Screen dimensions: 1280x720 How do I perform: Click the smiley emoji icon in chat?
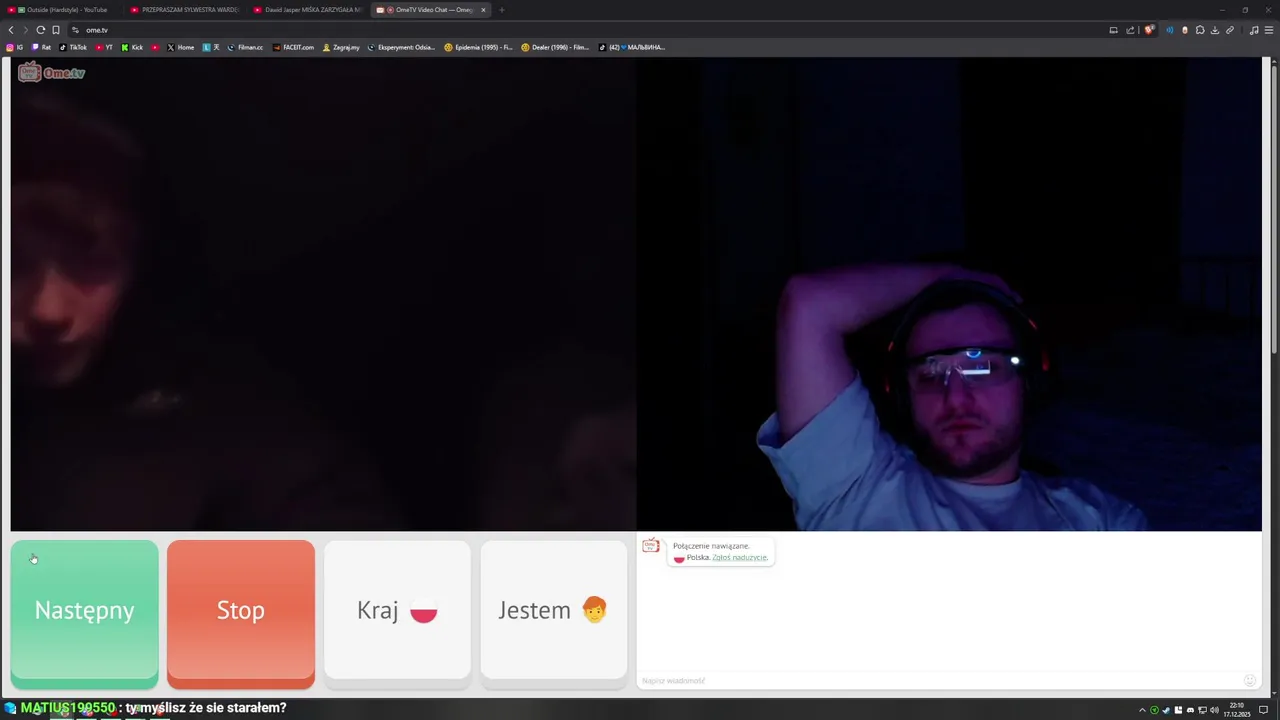click(1250, 680)
